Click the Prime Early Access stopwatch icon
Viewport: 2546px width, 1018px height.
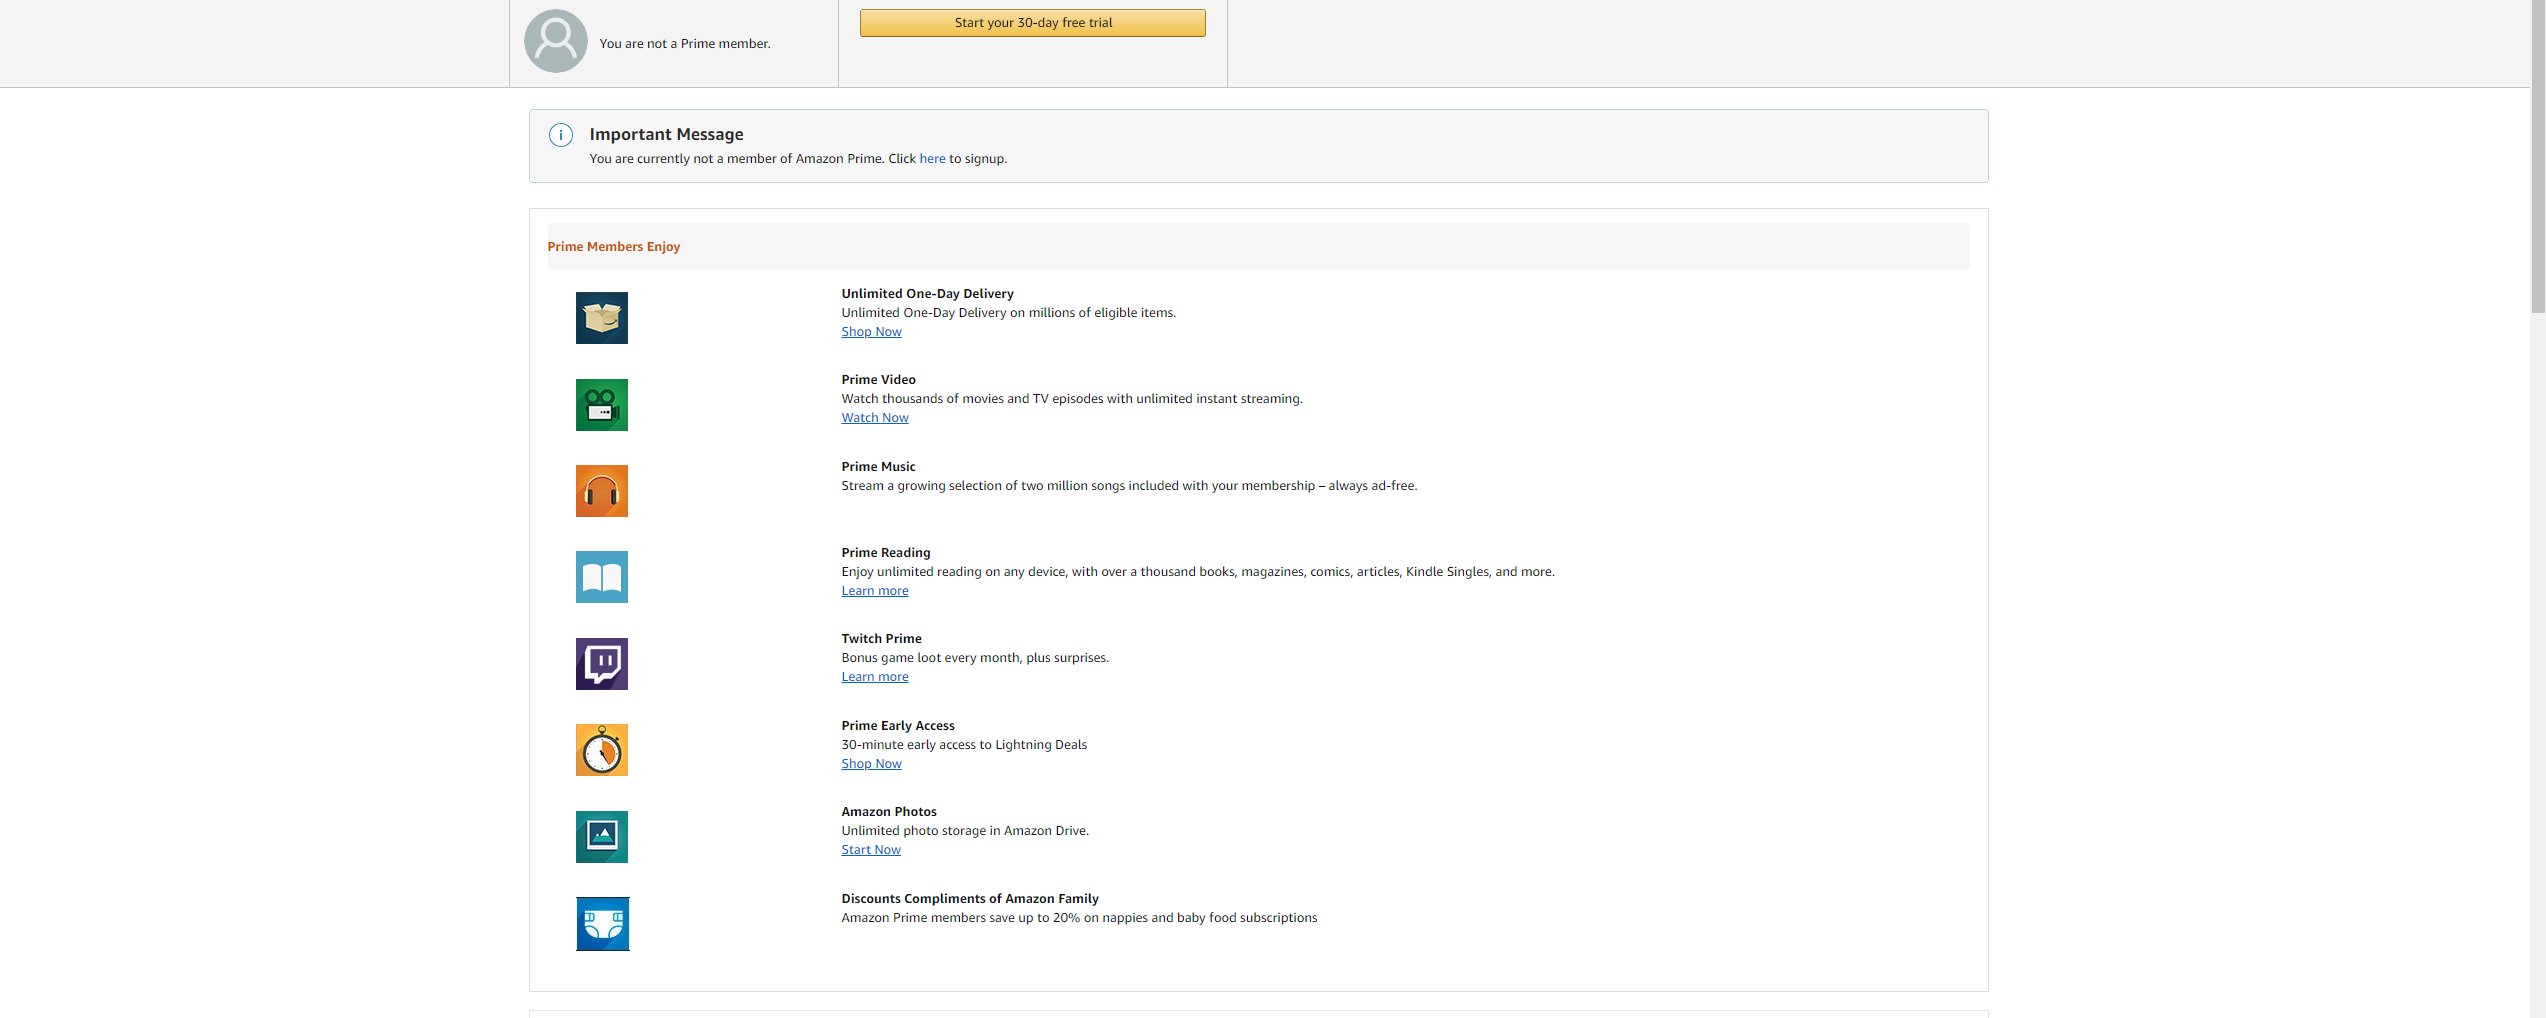(601, 750)
